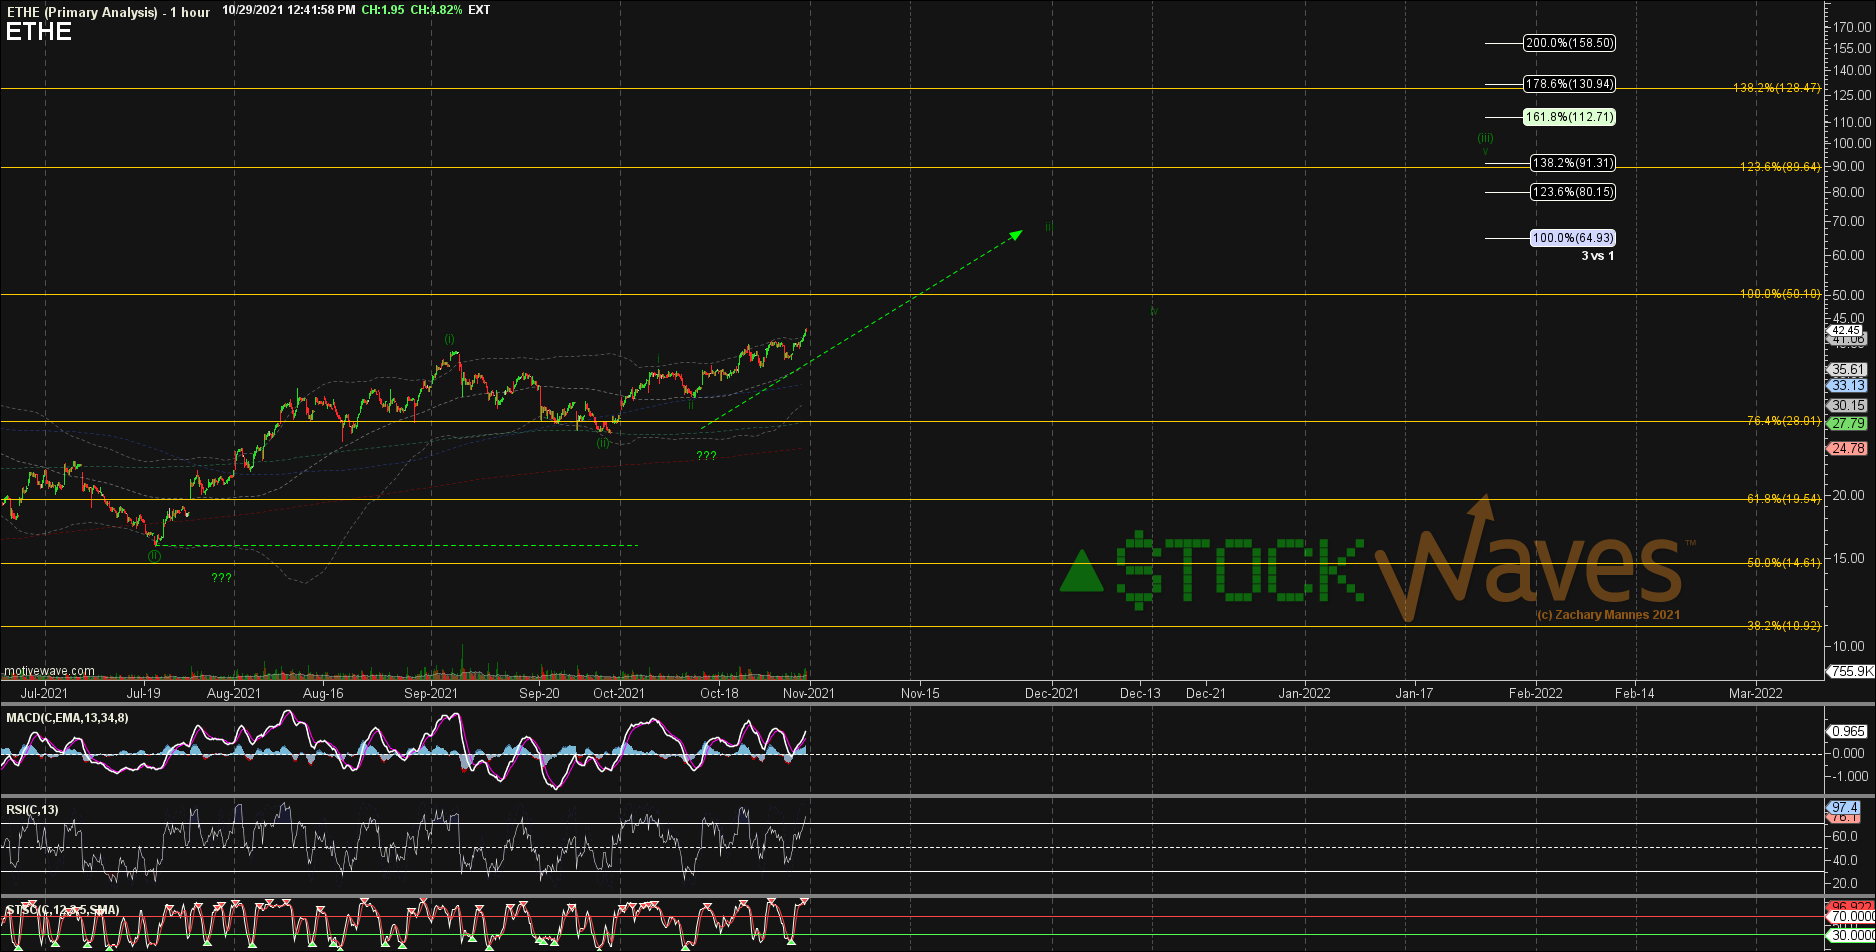
Task: Click the timestamp 10/29/2021 12:41:58 PM
Action: (288, 10)
